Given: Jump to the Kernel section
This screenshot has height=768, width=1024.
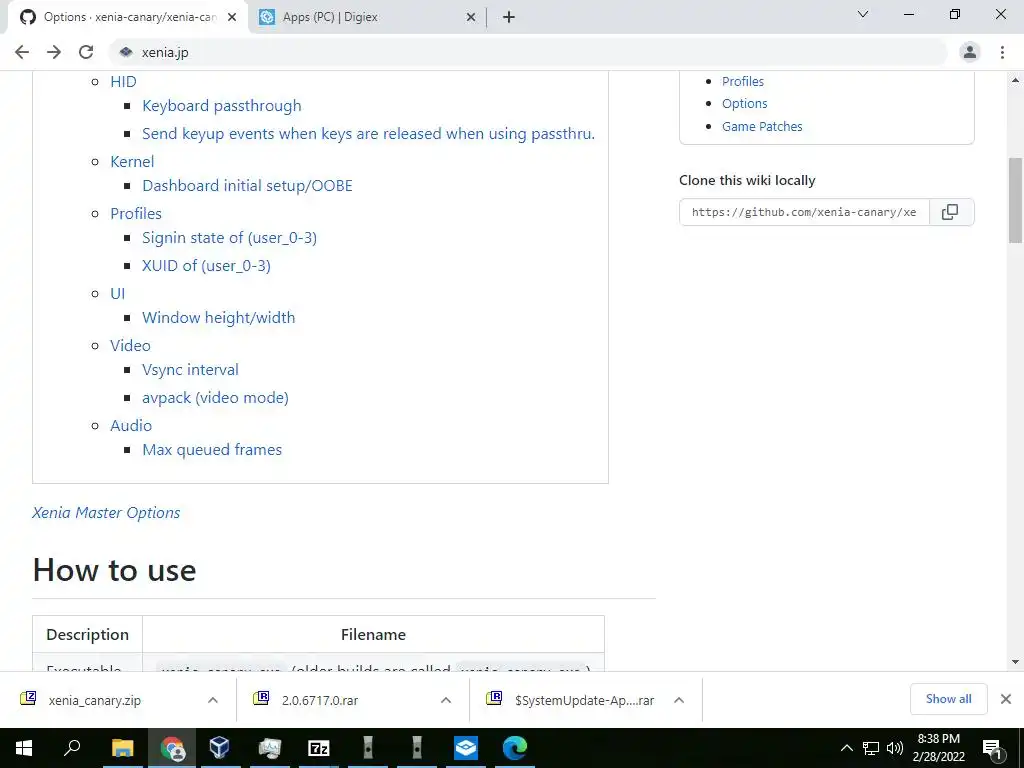Looking at the screenshot, I should click(x=132, y=162).
